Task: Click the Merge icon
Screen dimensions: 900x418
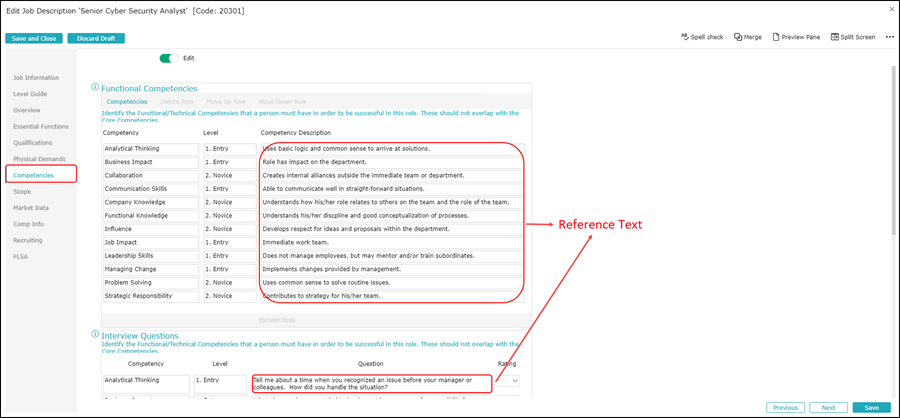Action: 747,37
